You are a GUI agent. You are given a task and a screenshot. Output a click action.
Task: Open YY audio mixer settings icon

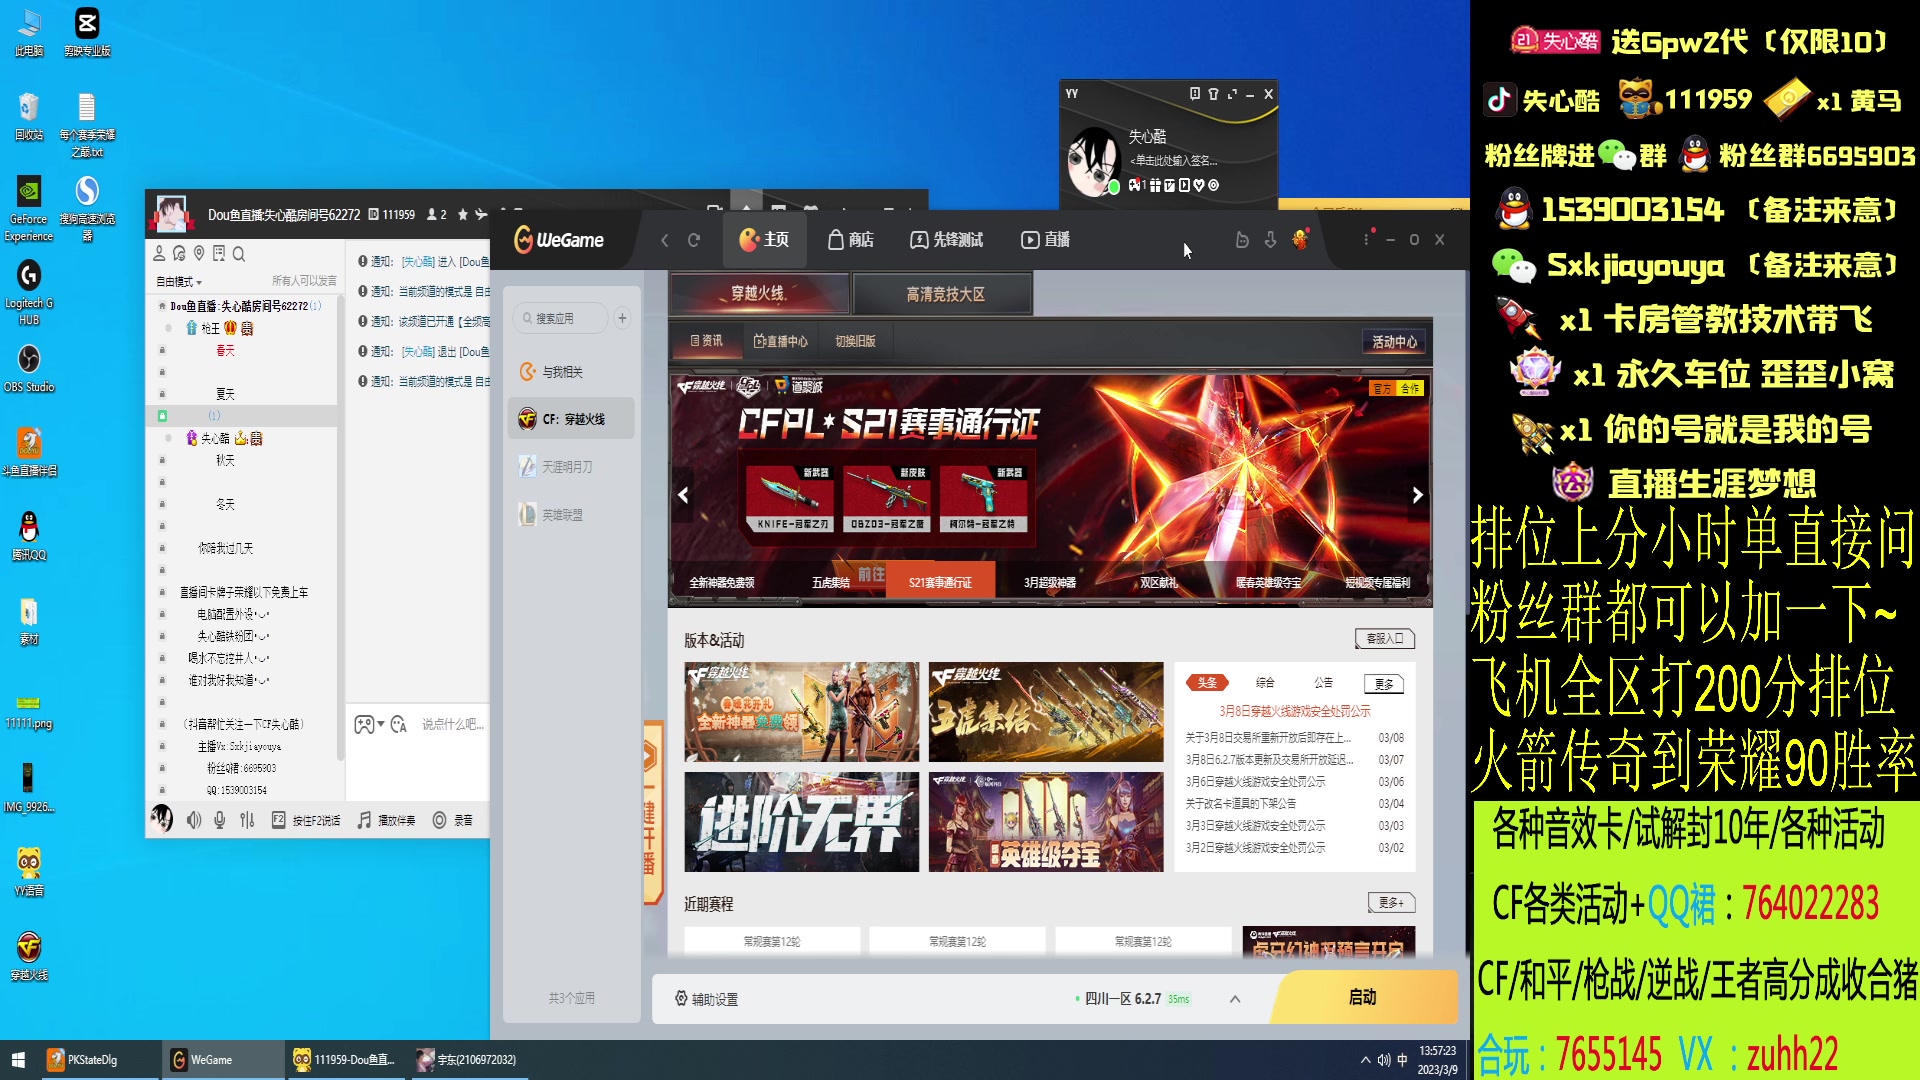pyautogui.click(x=247, y=820)
